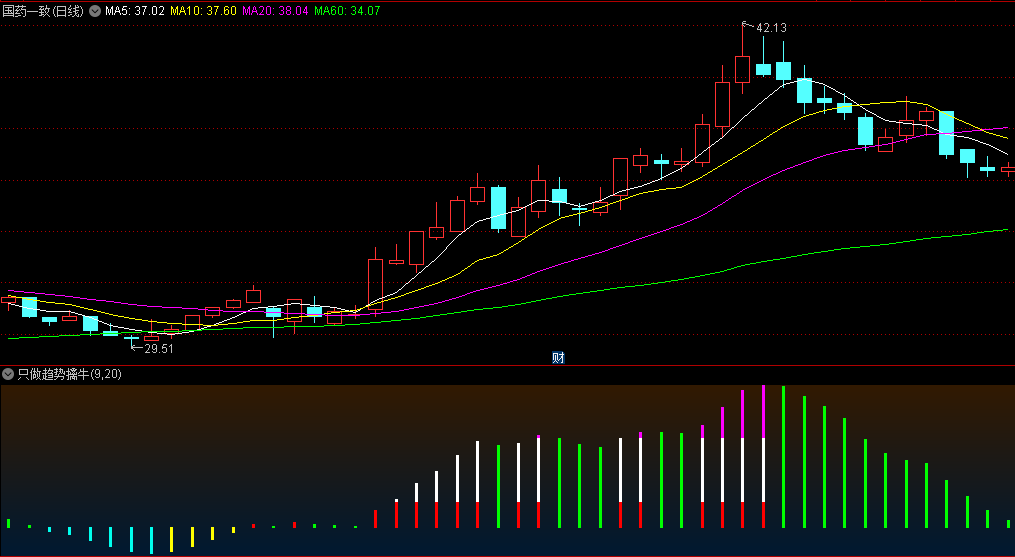Click the candlestick at the 29.51 low
This screenshot has height=557, width=1015.
131,339
